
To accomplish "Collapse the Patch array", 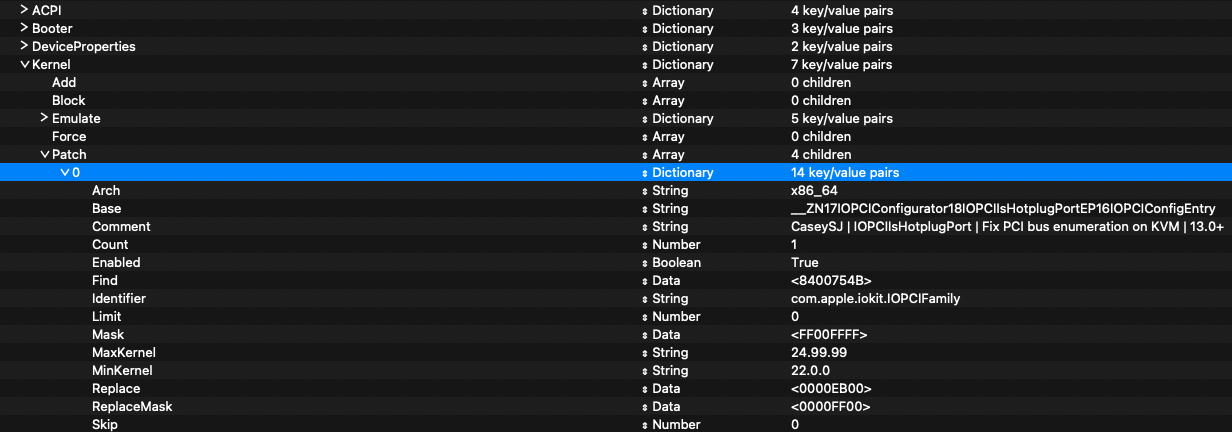I will point(44,154).
